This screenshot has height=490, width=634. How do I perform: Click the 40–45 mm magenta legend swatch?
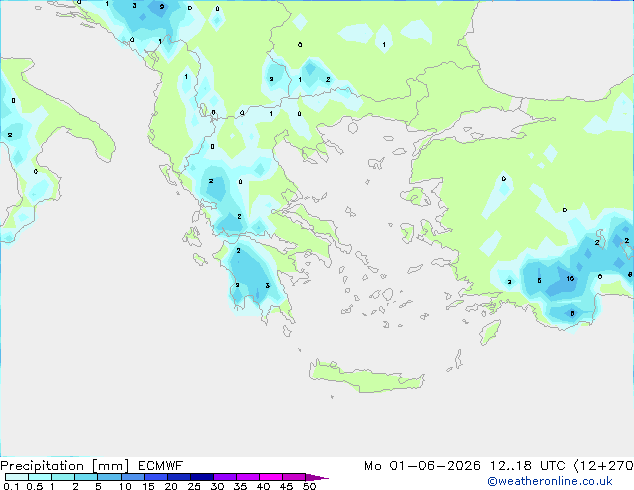pos(271,477)
